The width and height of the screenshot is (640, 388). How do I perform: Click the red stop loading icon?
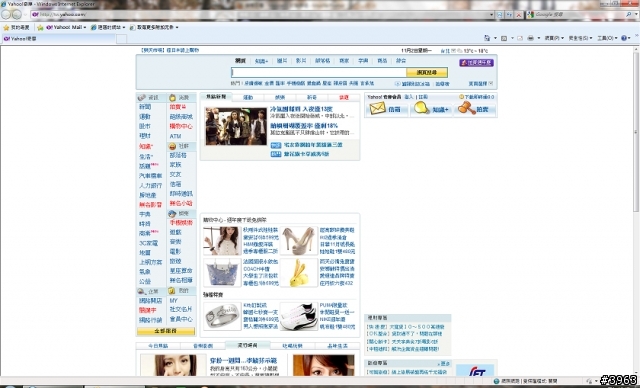coord(519,15)
